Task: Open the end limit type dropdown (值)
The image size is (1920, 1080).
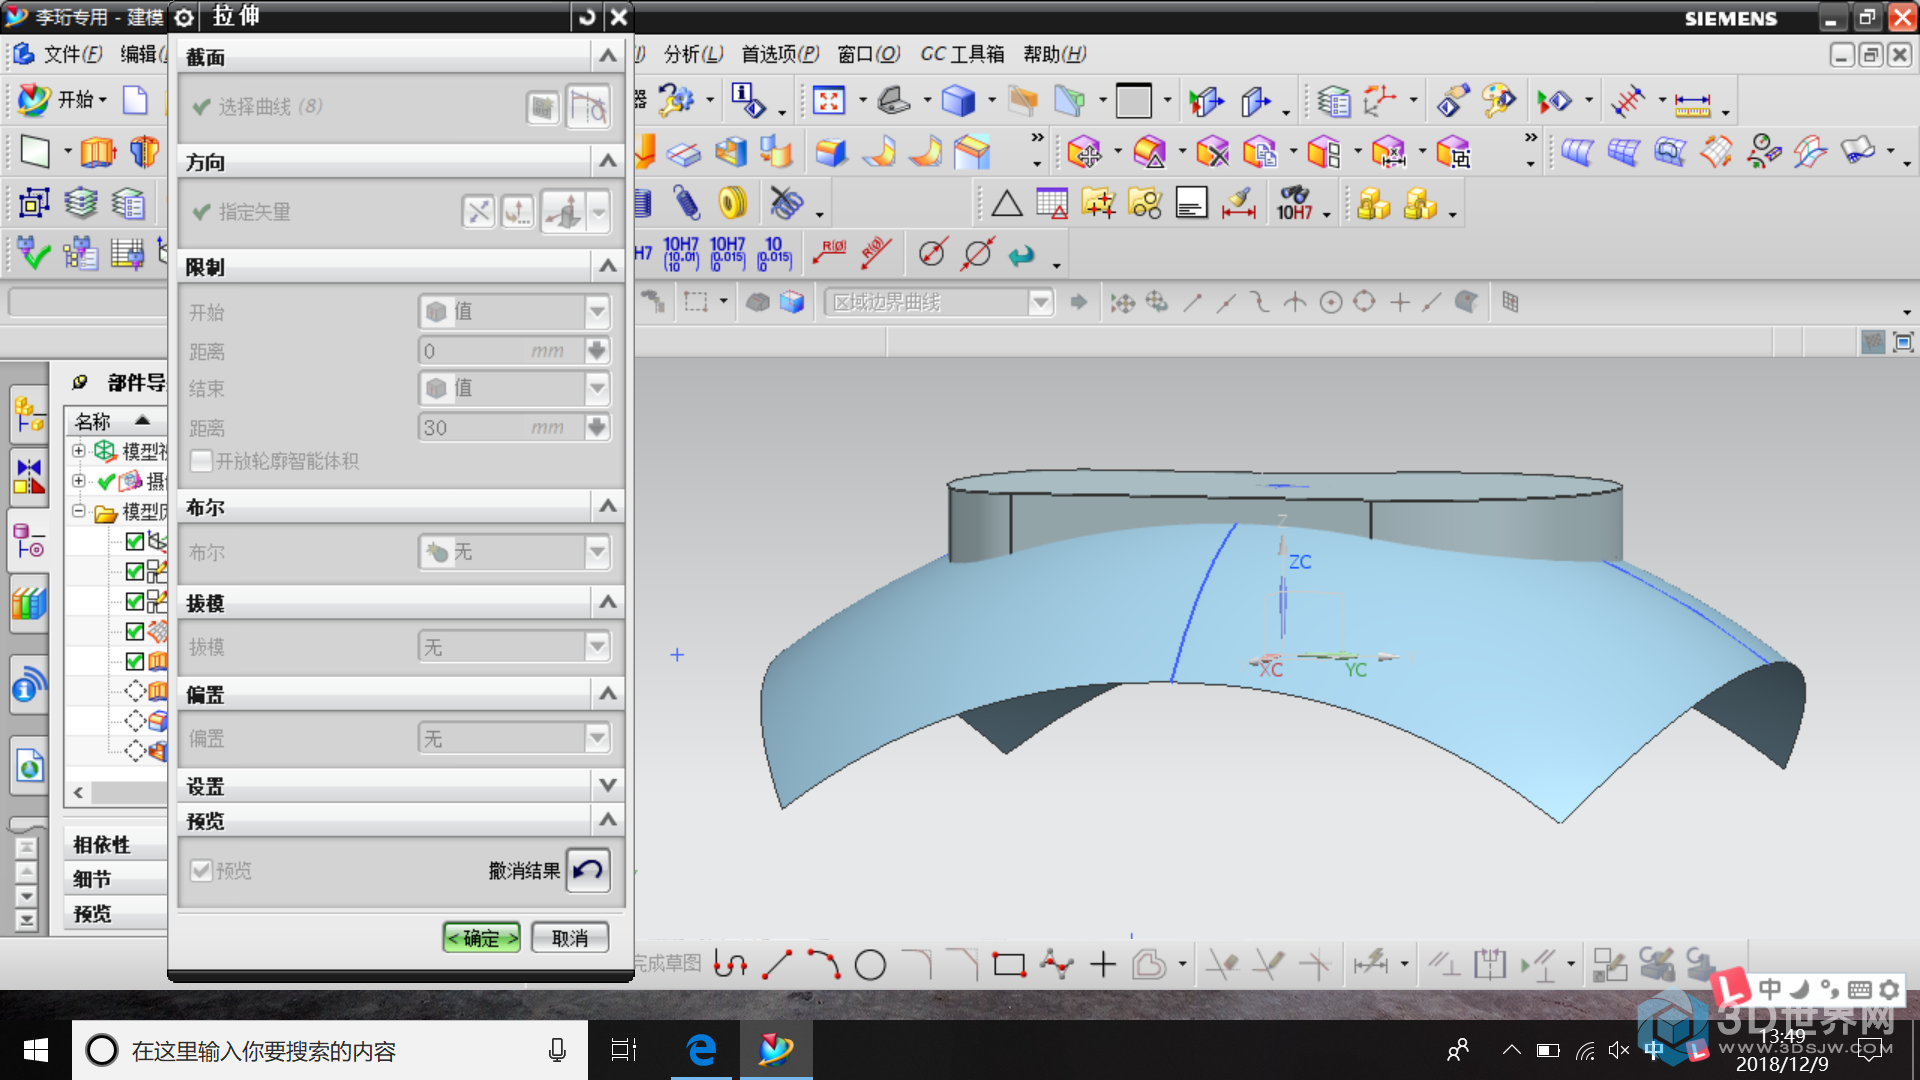Action: [x=514, y=388]
